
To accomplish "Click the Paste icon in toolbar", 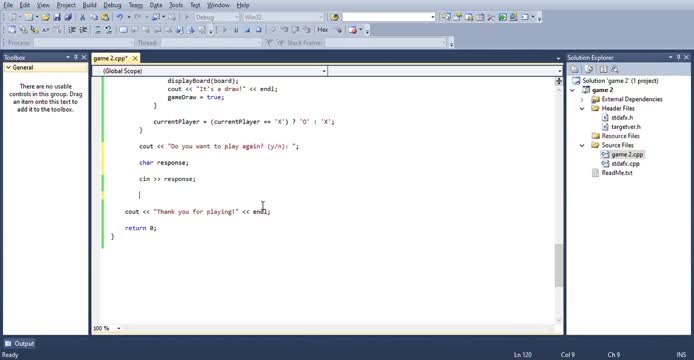I will pos(105,17).
